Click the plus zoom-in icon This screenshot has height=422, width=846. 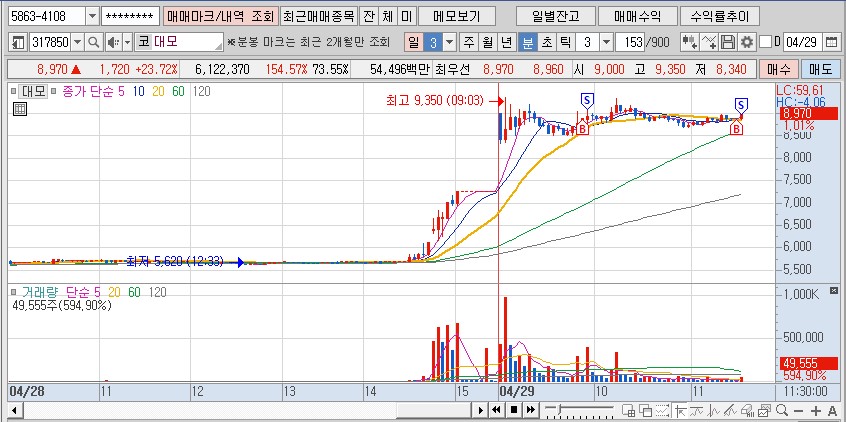[816, 410]
